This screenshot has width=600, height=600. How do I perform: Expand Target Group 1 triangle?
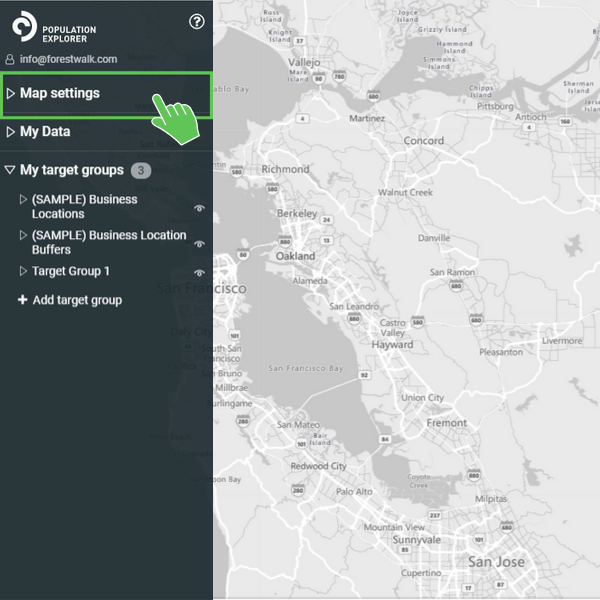click(23, 271)
